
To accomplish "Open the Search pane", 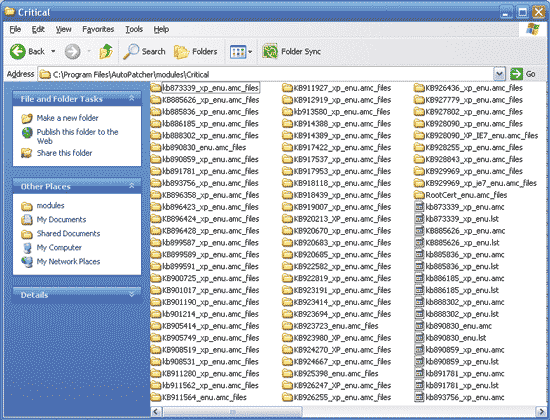I will click(x=145, y=52).
